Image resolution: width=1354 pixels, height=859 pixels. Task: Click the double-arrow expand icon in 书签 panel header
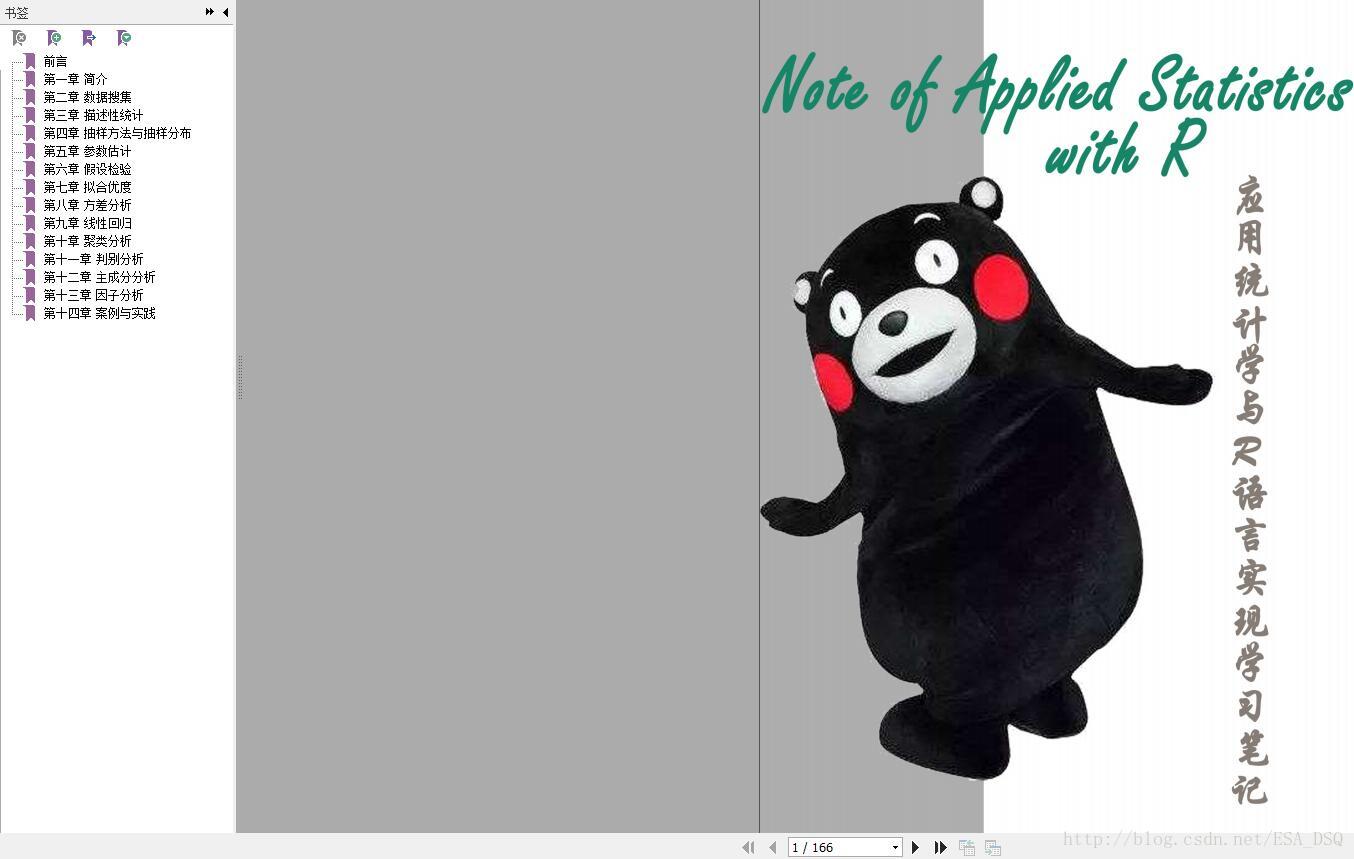210,12
